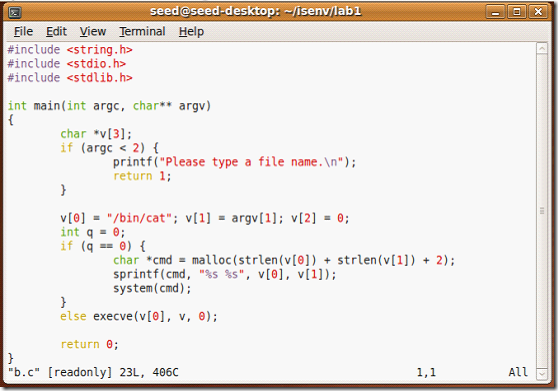Click the 'if (q == 0) {' line
Screen dimensions: 558x391
point(103,246)
